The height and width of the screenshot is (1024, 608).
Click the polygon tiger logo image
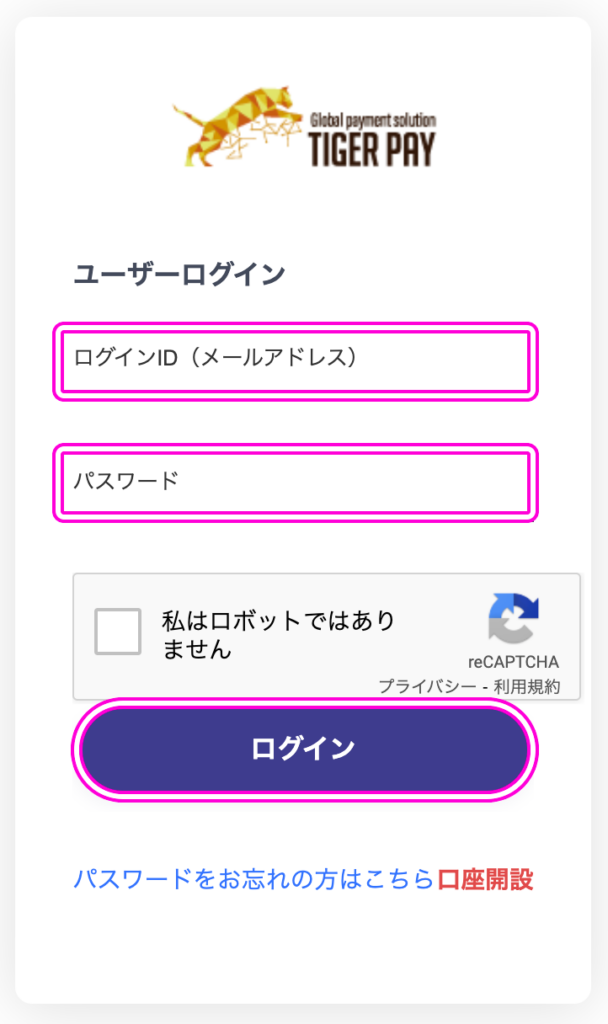tap(238, 126)
